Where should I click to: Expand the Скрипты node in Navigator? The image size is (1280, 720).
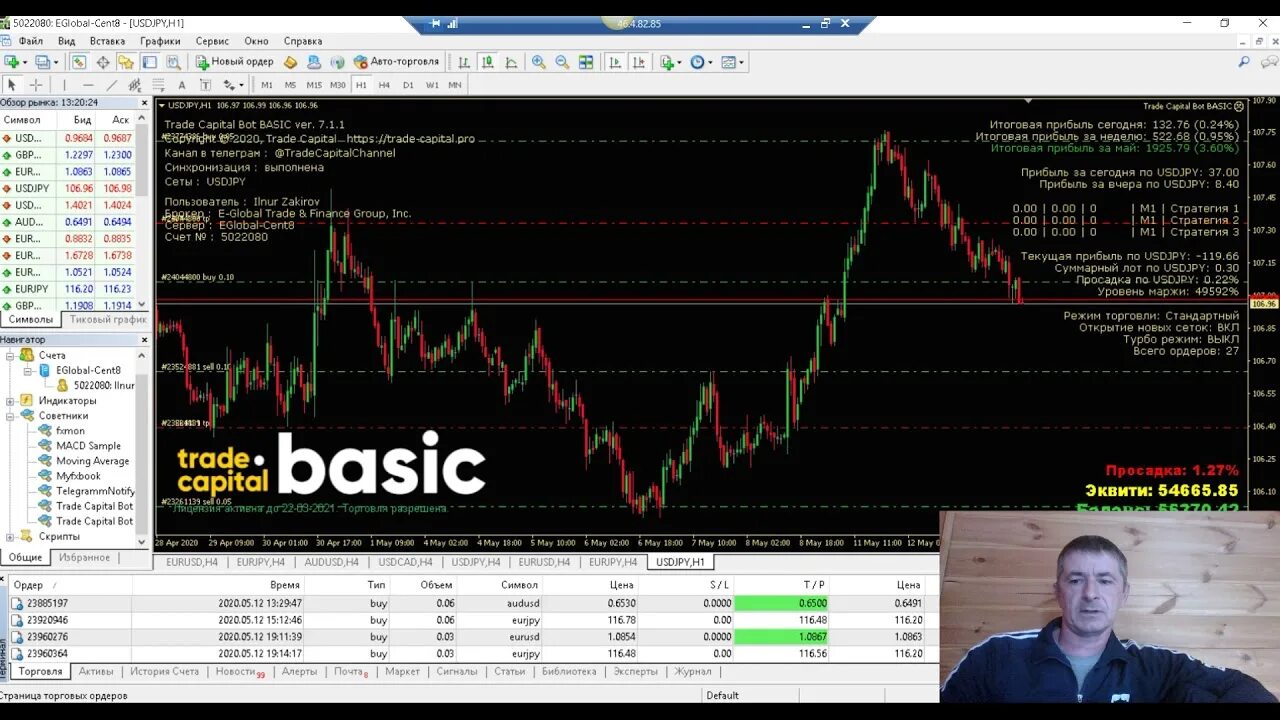(11, 536)
